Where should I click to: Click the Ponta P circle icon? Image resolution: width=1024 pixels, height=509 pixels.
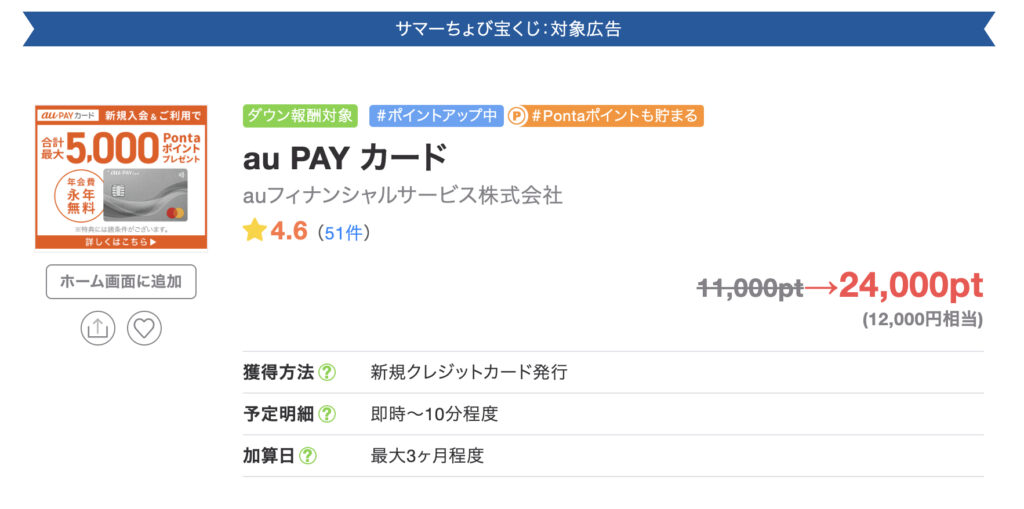click(517, 117)
